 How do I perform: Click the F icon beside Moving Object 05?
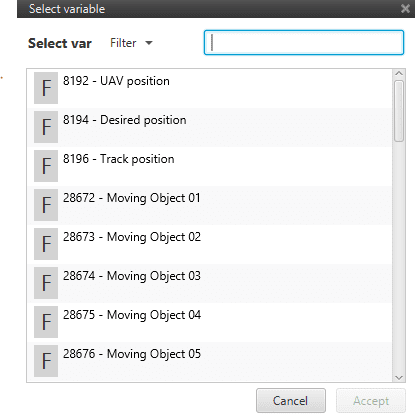click(46, 361)
